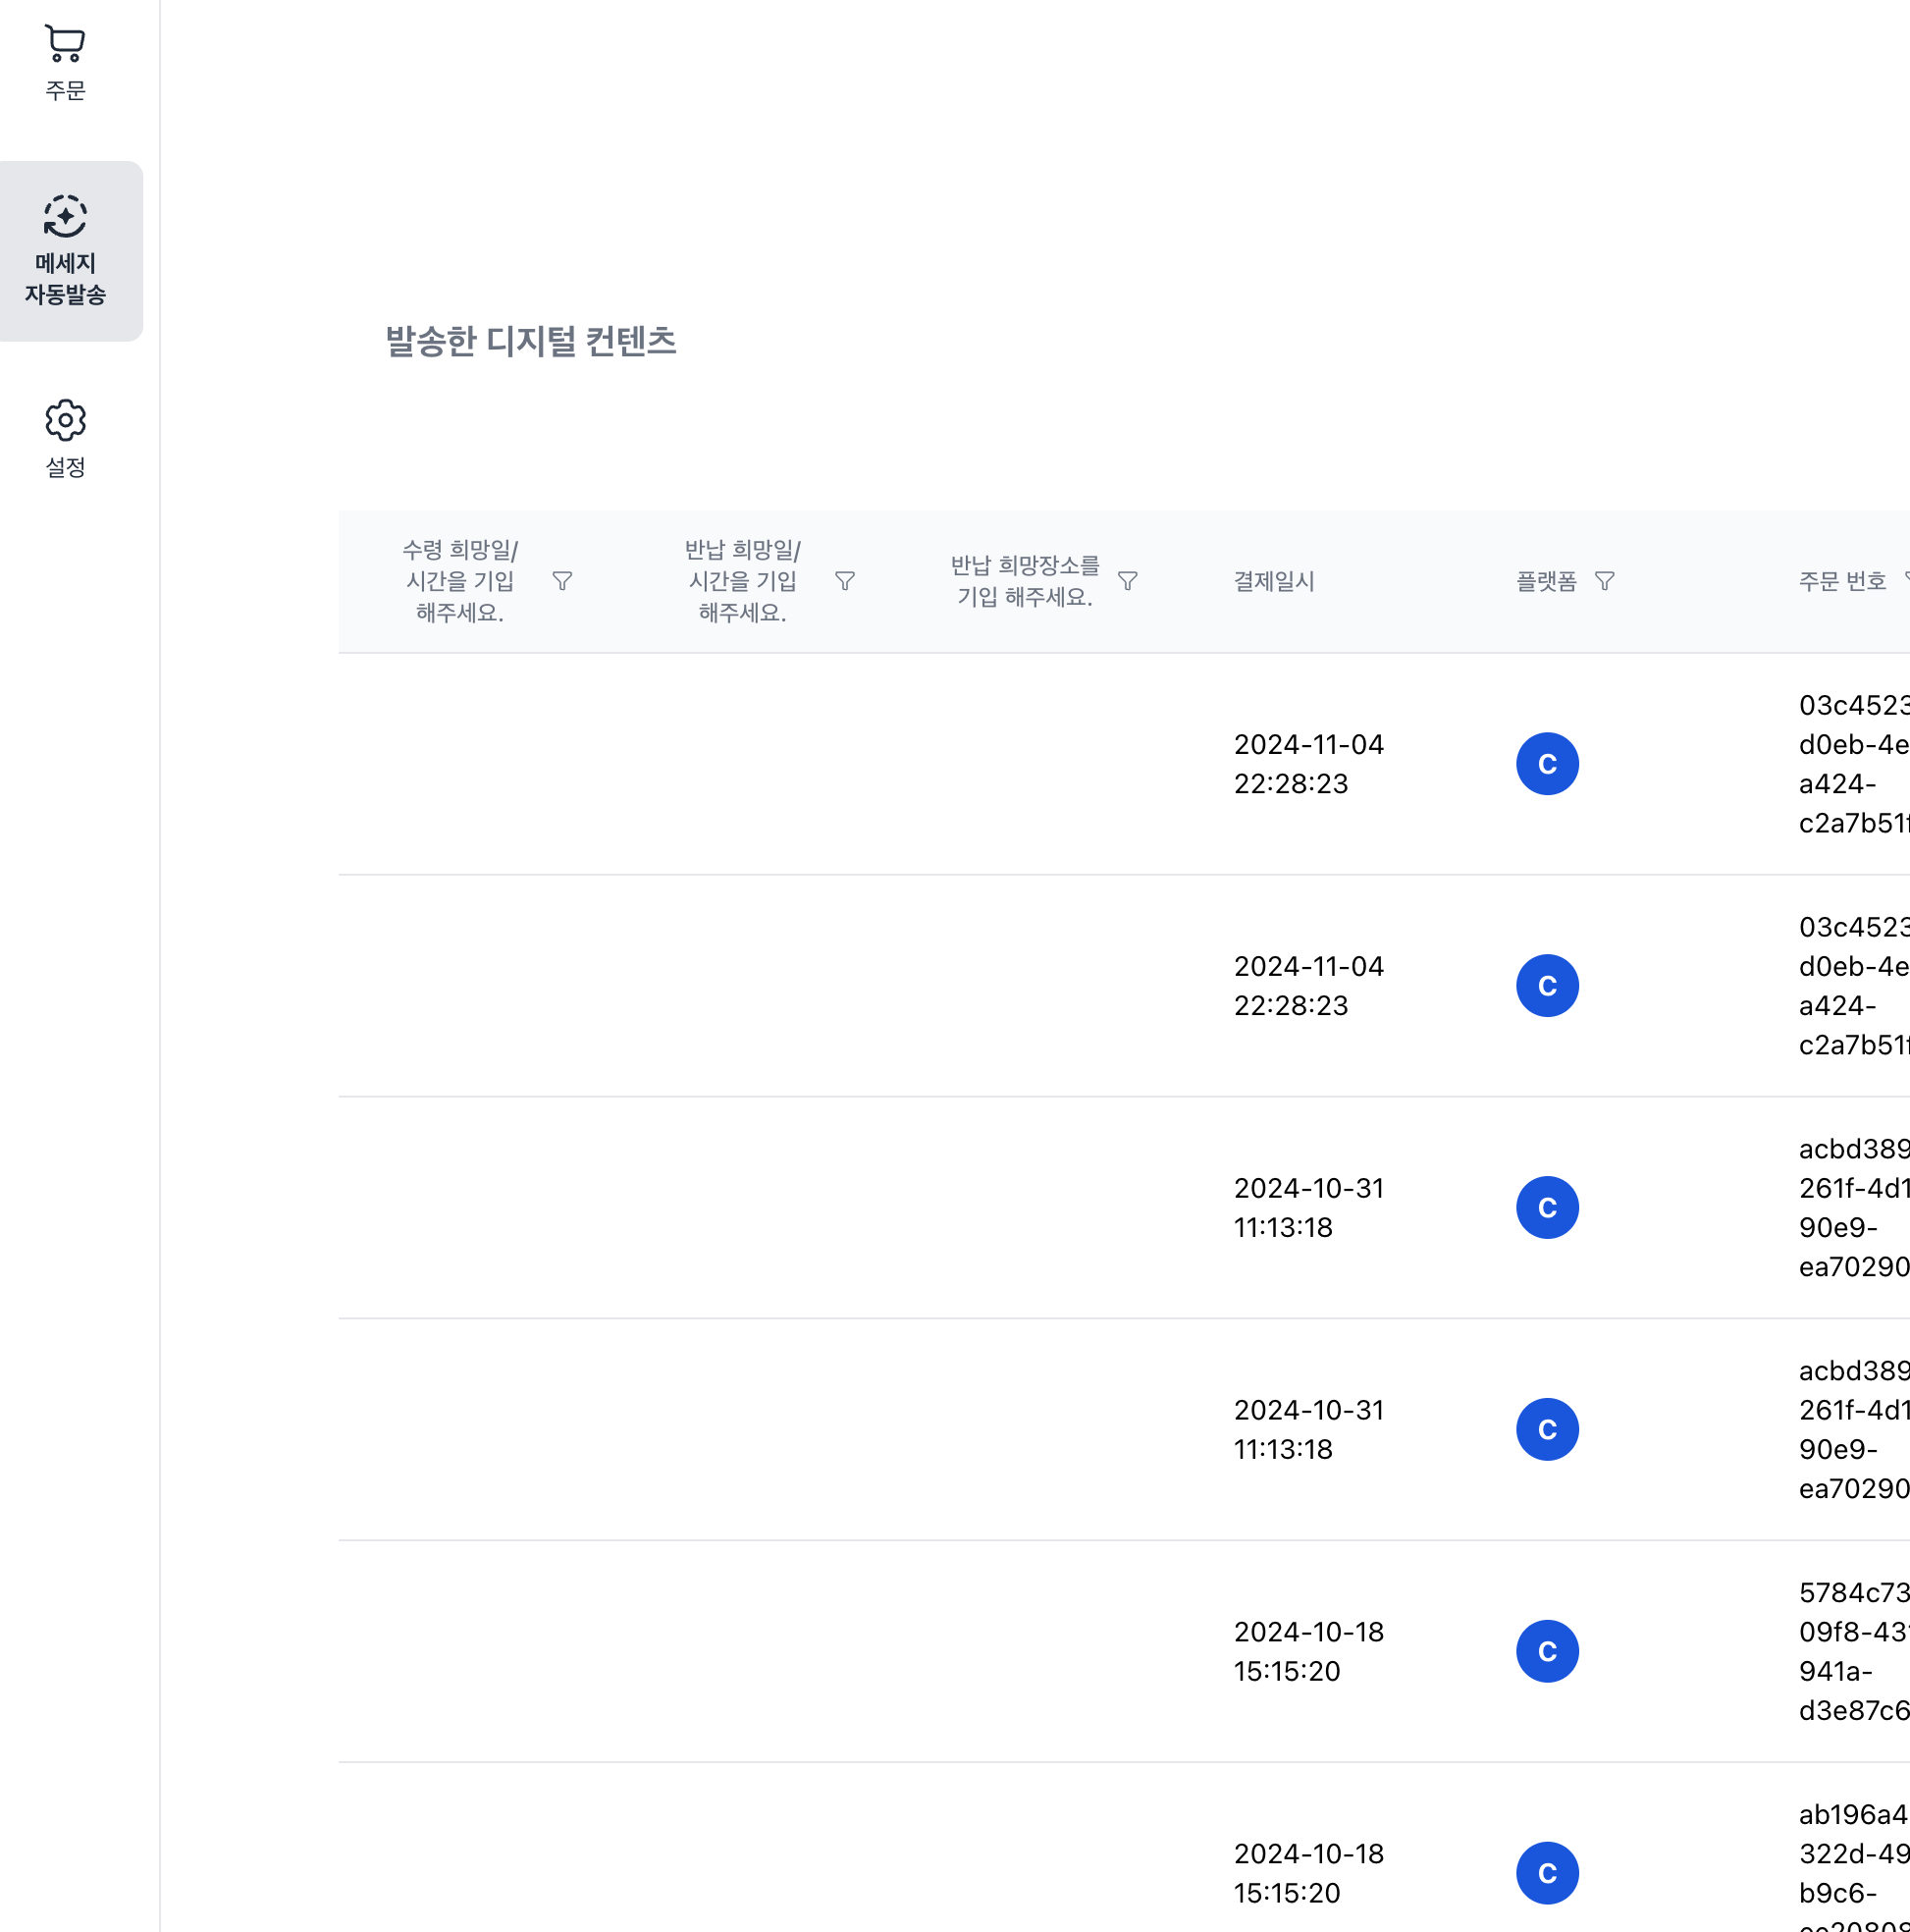This screenshot has width=1910, height=1932.
Task: Select the 메세지 자동발송 sidebar icon
Action: [x=65, y=217]
